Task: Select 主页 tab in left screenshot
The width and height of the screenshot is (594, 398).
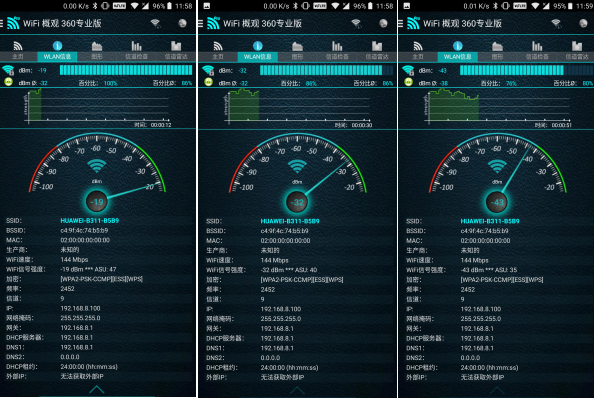Action: point(18,56)
